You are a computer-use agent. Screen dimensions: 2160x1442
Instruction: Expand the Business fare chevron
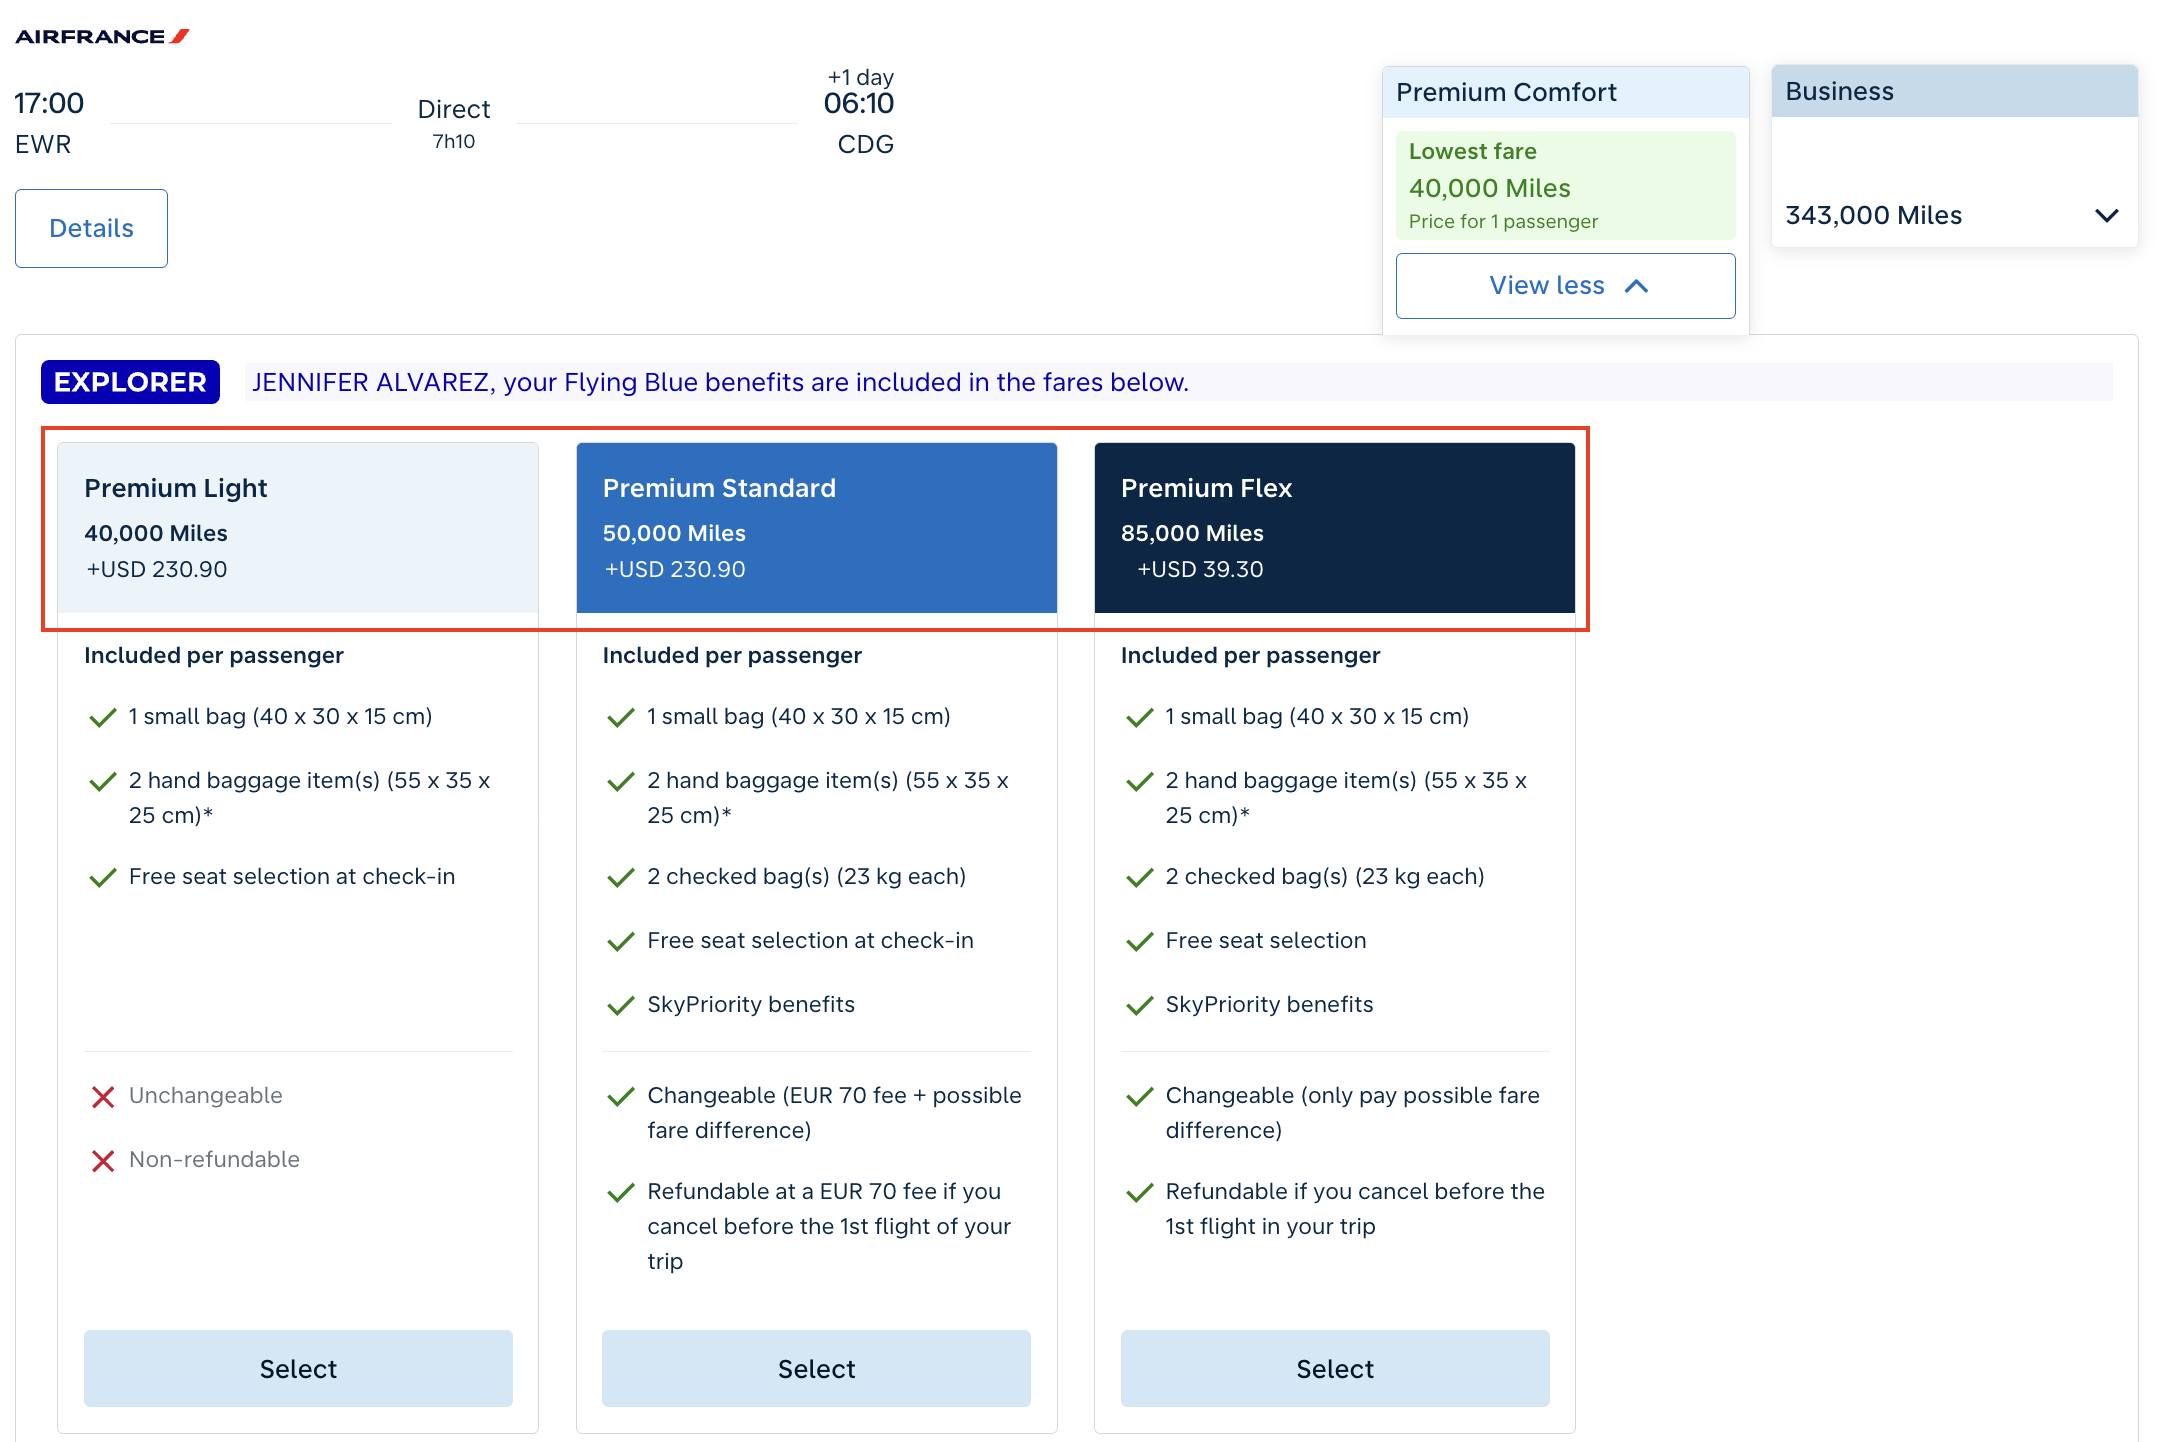2107,215
